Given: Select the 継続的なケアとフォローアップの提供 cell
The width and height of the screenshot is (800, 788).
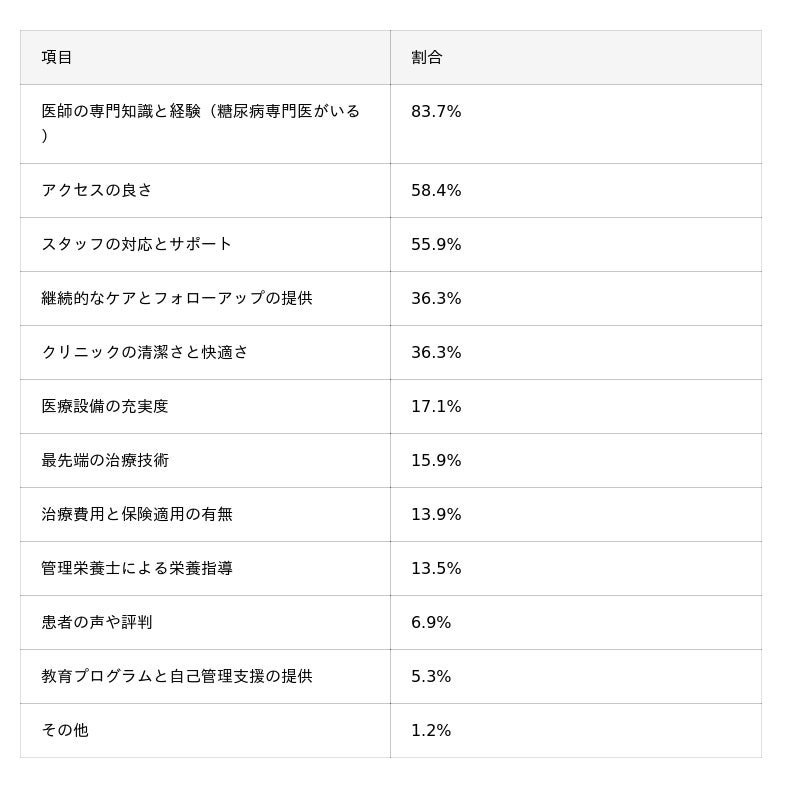Looking at the screenshot, I should (x=177, y=299).
